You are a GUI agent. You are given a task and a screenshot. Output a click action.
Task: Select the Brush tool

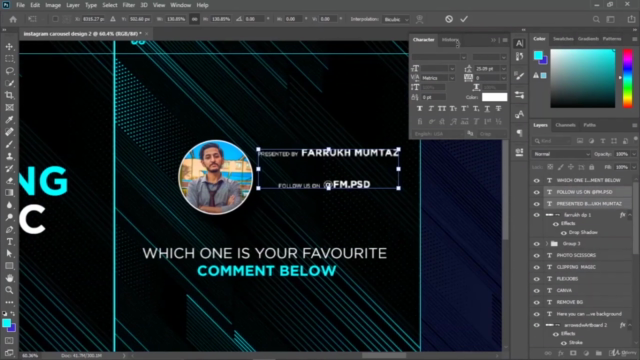pyautogui.click(x=9, y=144)
